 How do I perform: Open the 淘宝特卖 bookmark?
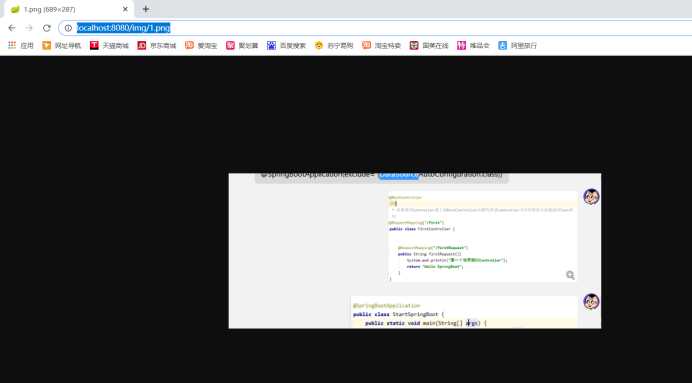pyautogui.click(x=382, y=45)
